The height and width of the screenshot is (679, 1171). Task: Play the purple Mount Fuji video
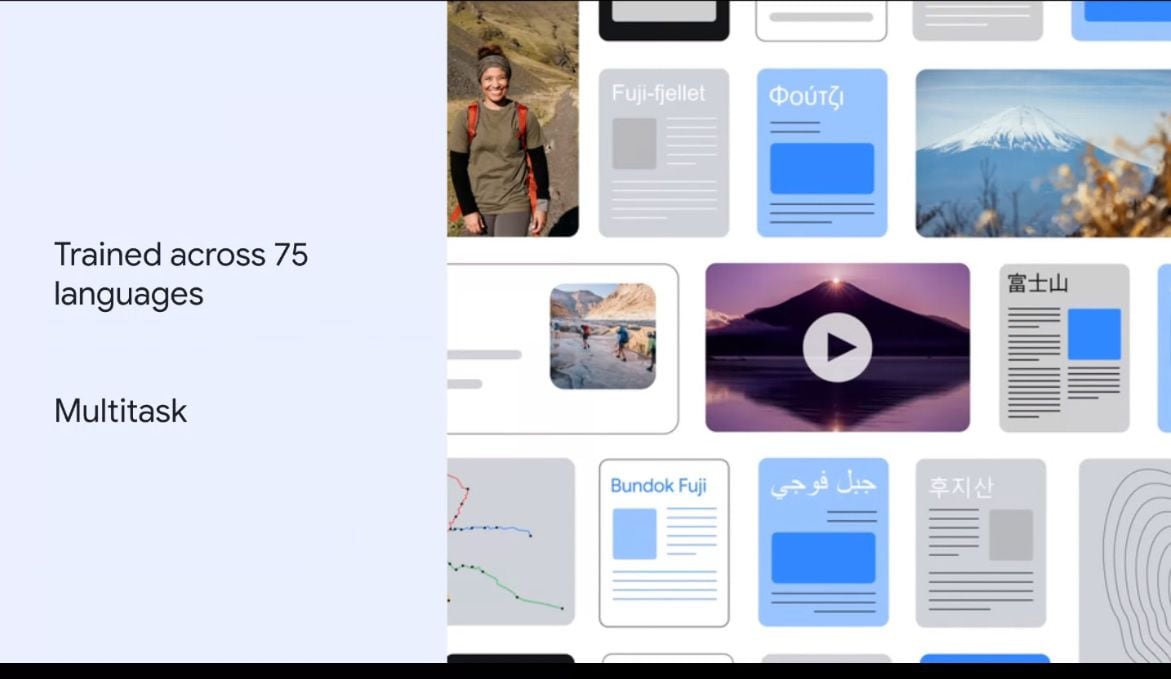coord(837,347)
